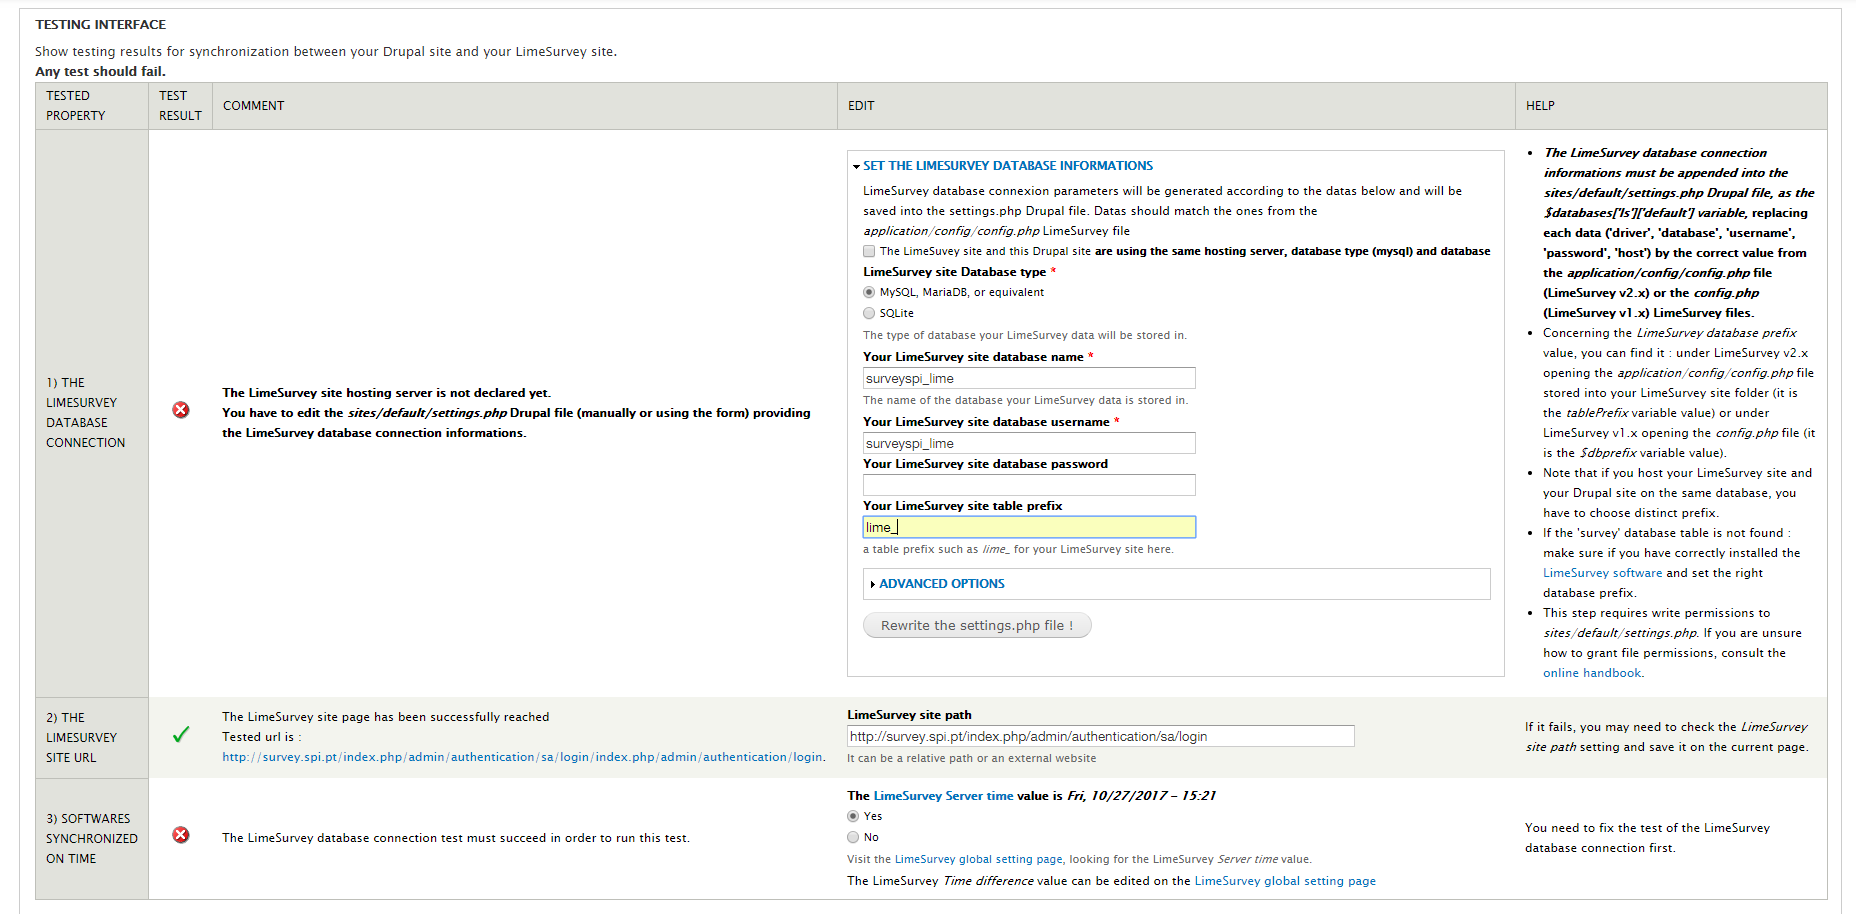Viewport: 1856px width, 914px height.
Task: Click Rewrite the settings.php file button
Action: pos(977,626)
